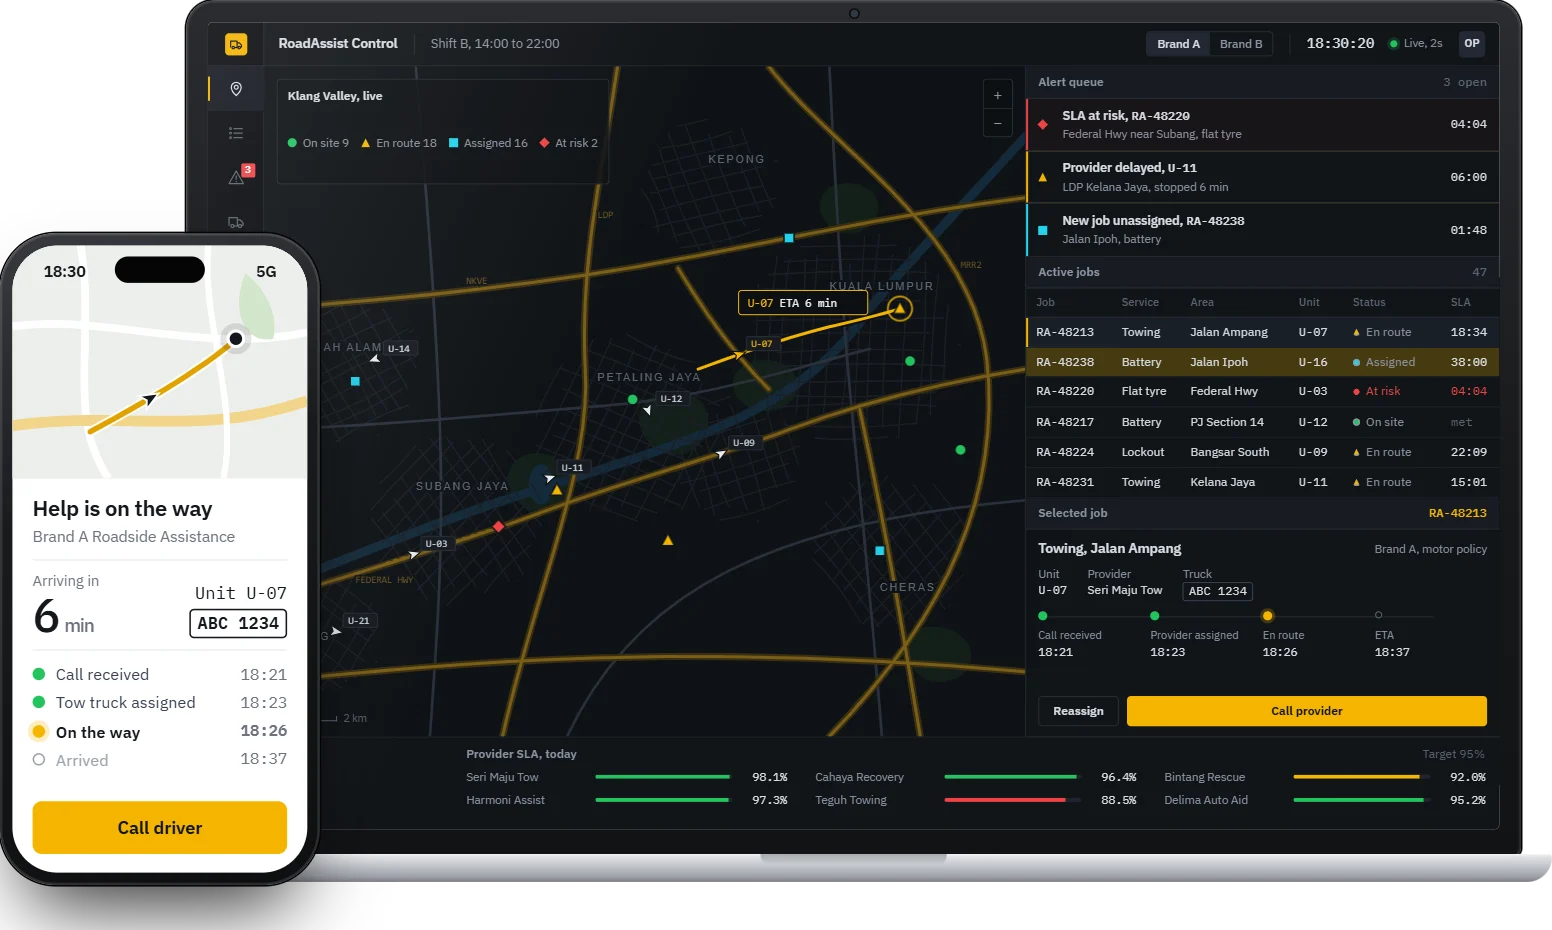Click the Call provider button
1552x930 pixels.
[1307, 711]
